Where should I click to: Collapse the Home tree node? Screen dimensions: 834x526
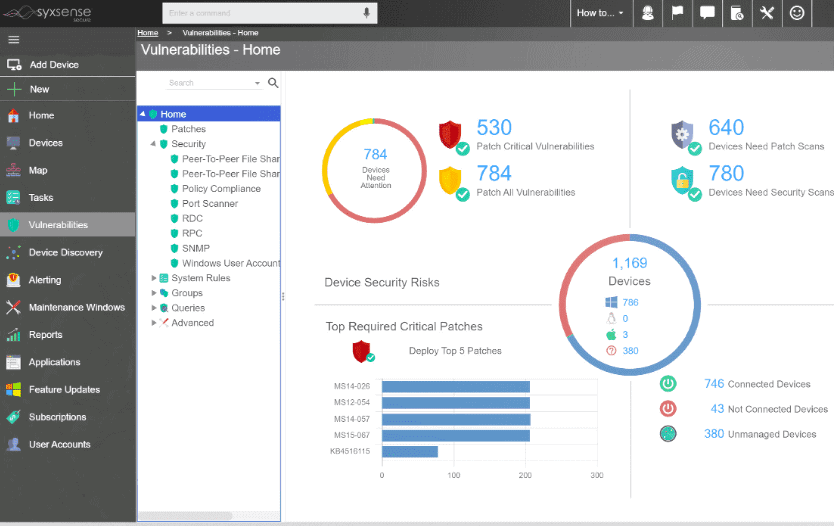click(x=143, y=114)
